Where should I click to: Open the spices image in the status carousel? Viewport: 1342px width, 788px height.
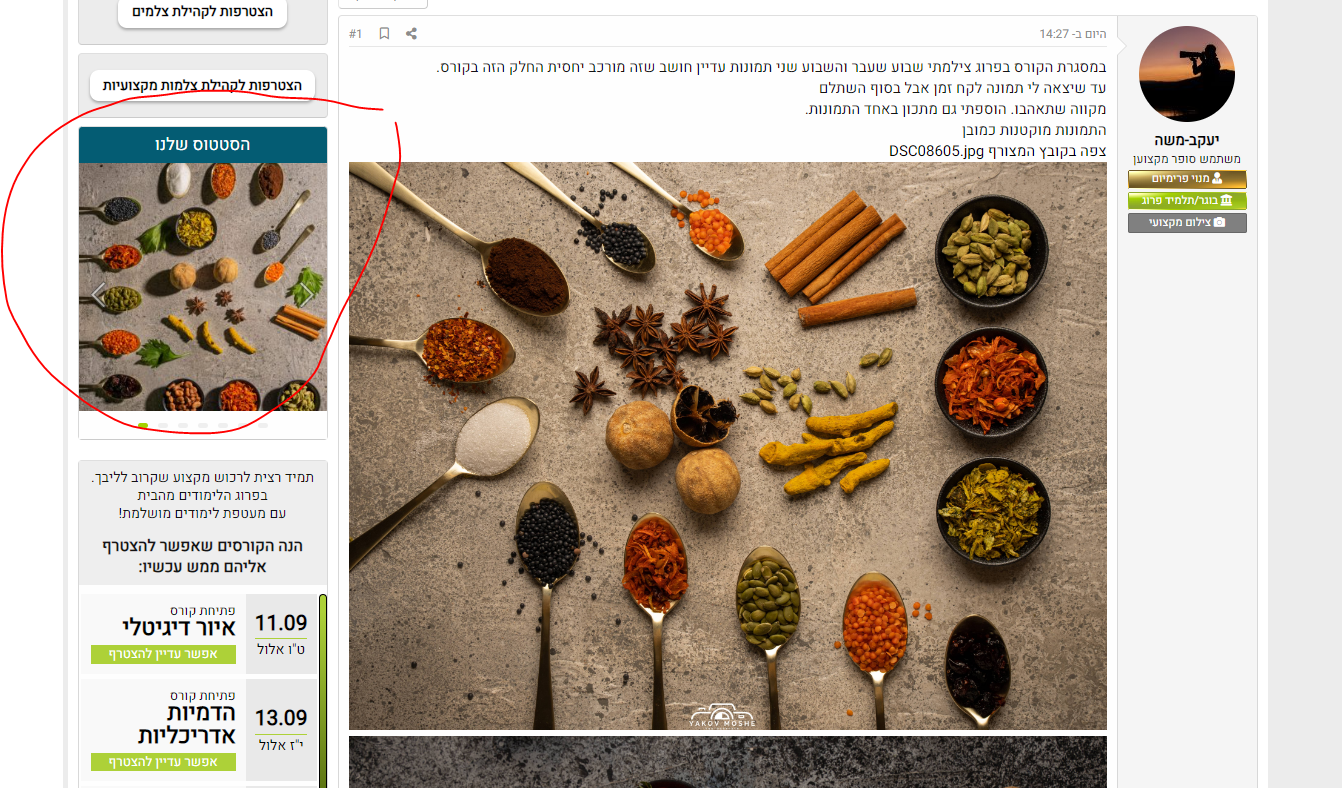203,287
